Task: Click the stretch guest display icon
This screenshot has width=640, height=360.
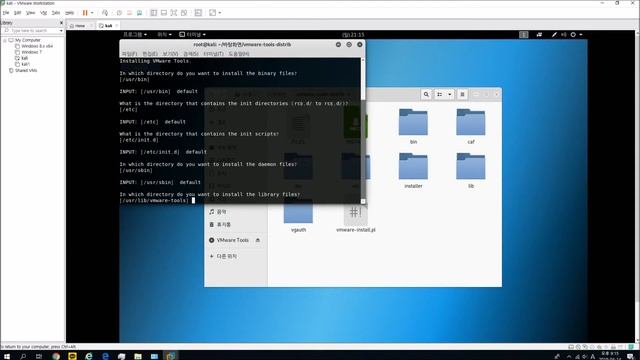Action: tap(212, 13)
